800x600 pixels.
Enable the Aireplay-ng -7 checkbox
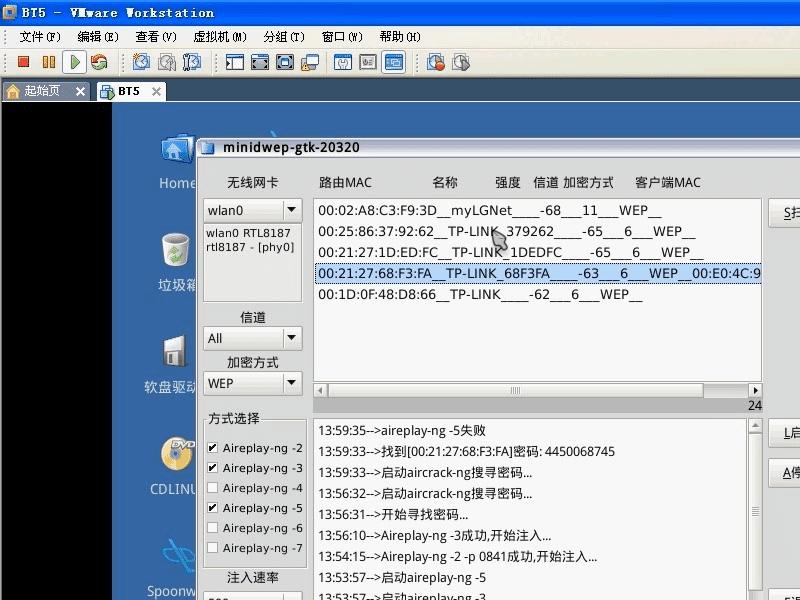pos(213,547)
